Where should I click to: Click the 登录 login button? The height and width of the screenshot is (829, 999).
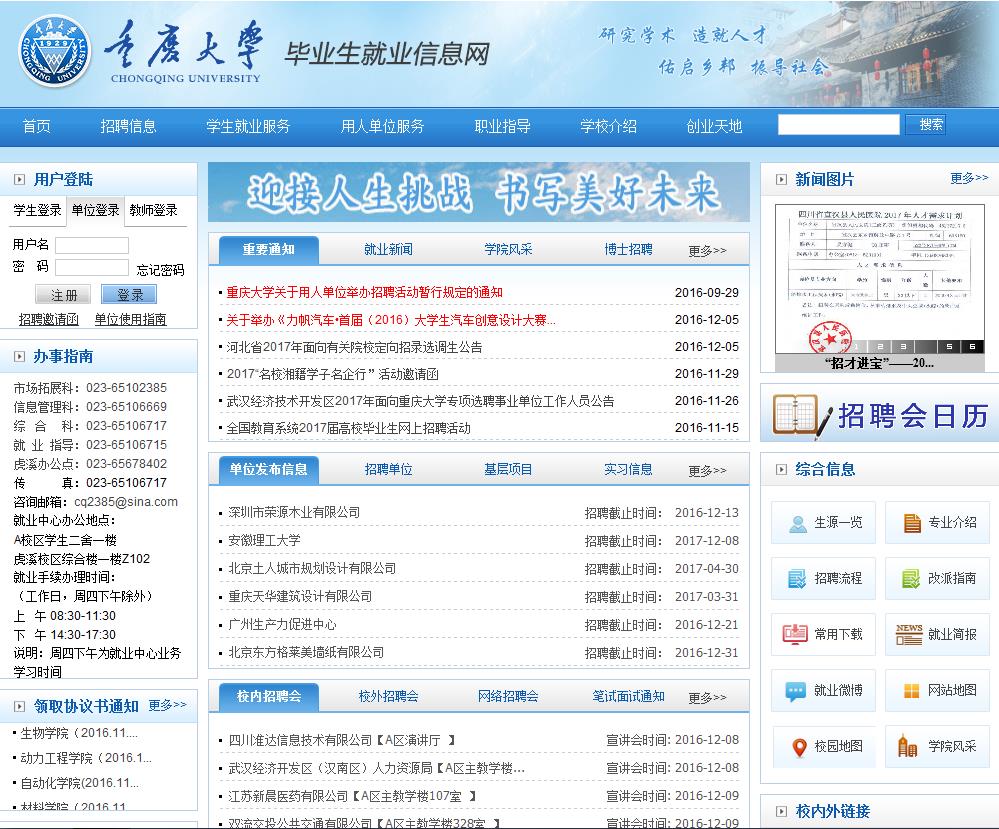pos(129,294)
